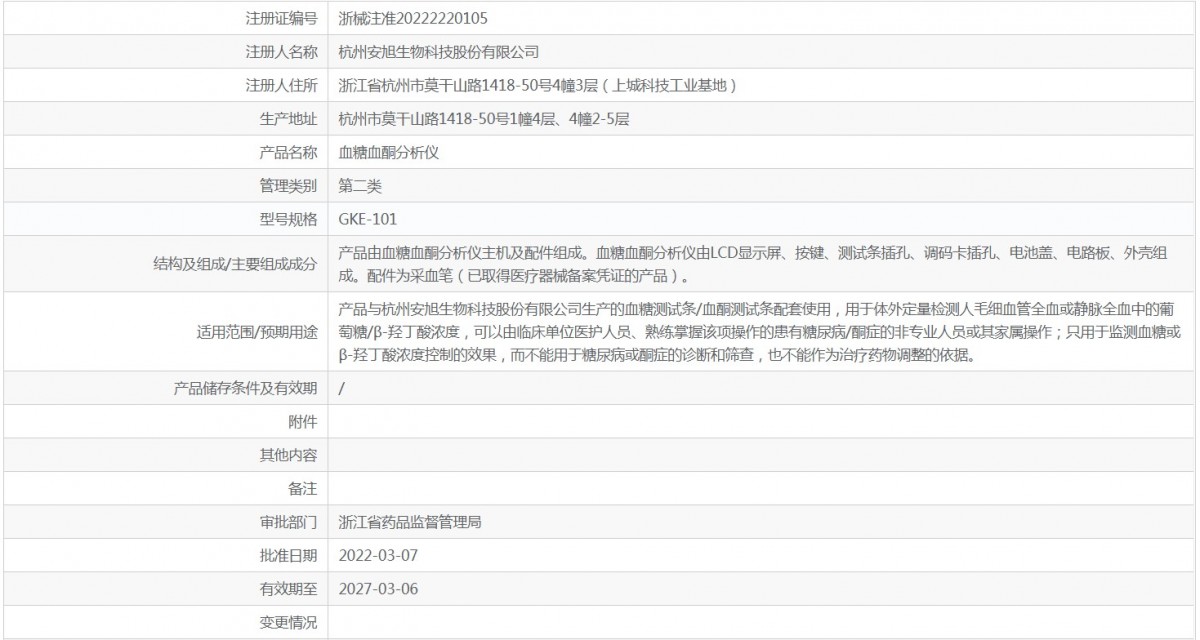Click the 管理类别 label

288,186
